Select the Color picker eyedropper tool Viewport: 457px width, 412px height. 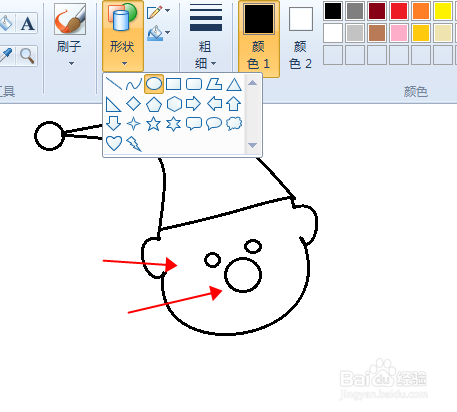tap(6, 56)
